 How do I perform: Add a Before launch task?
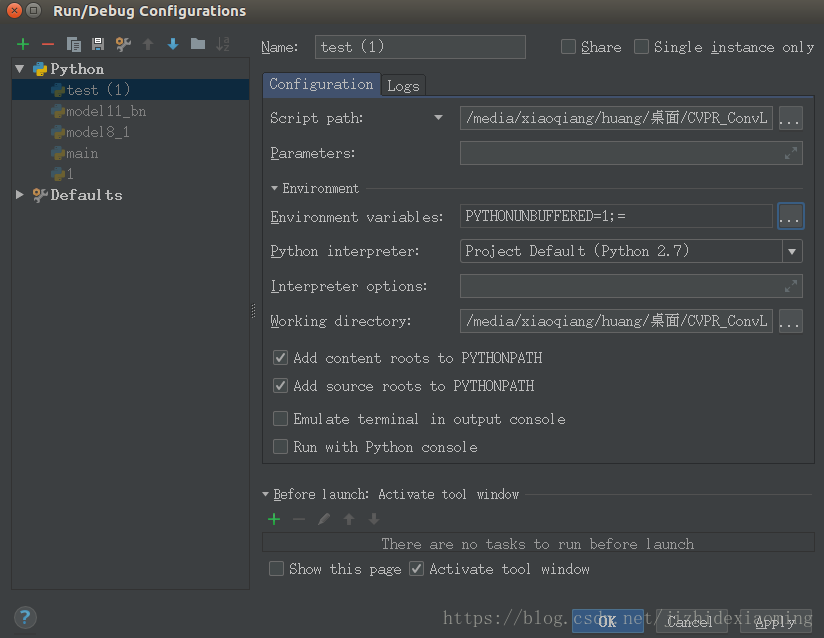[274, 519]
